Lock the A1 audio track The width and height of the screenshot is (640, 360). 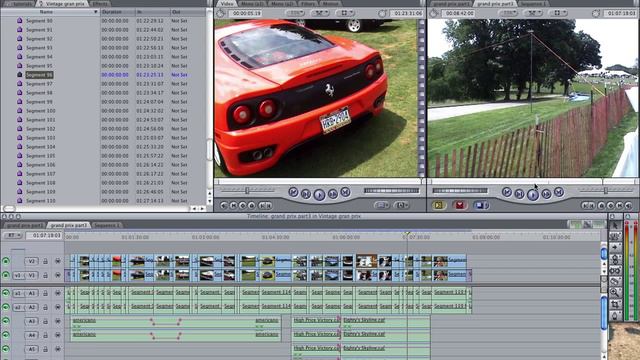click(x=45, y=293)
